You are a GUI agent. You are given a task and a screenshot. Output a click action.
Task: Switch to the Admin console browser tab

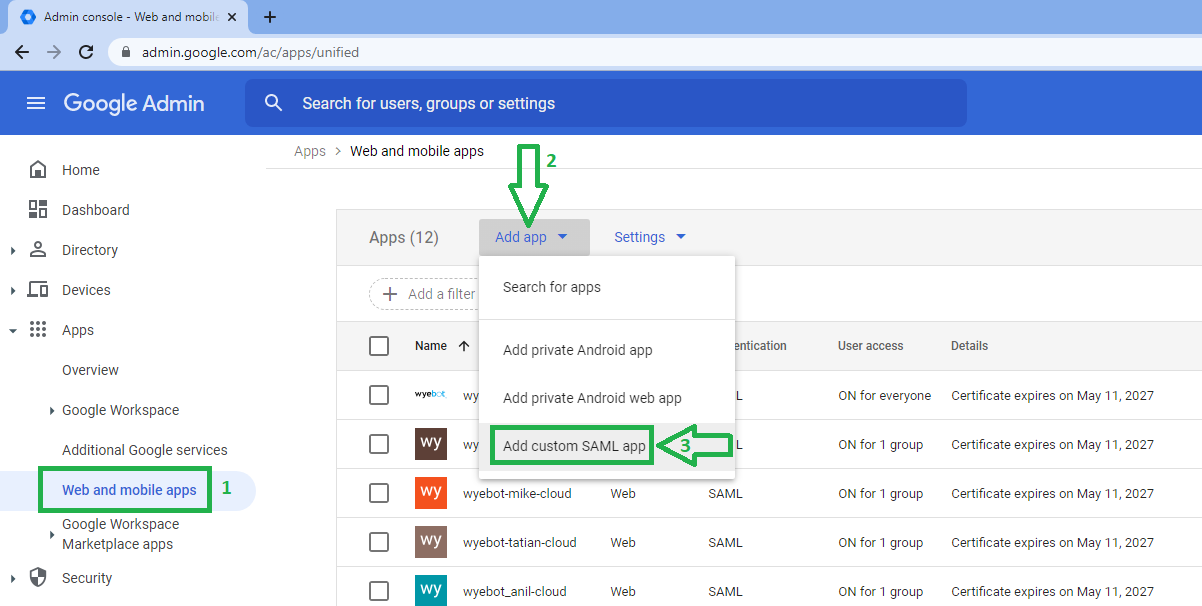[x=130, y=17]
